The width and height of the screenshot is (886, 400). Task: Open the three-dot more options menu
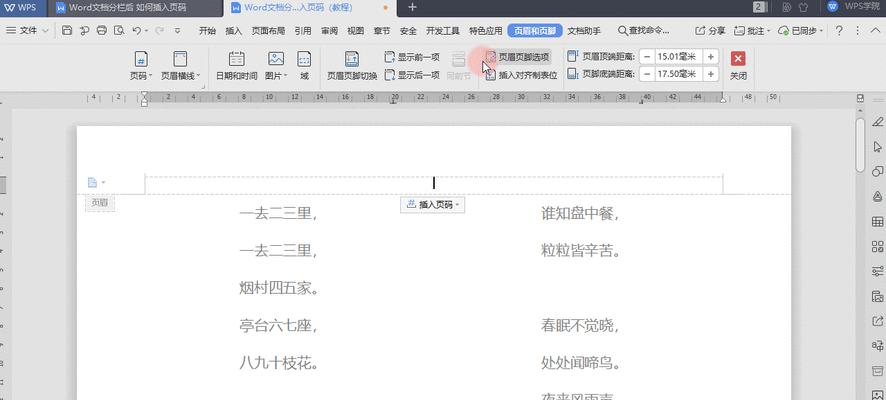[857, 31]
